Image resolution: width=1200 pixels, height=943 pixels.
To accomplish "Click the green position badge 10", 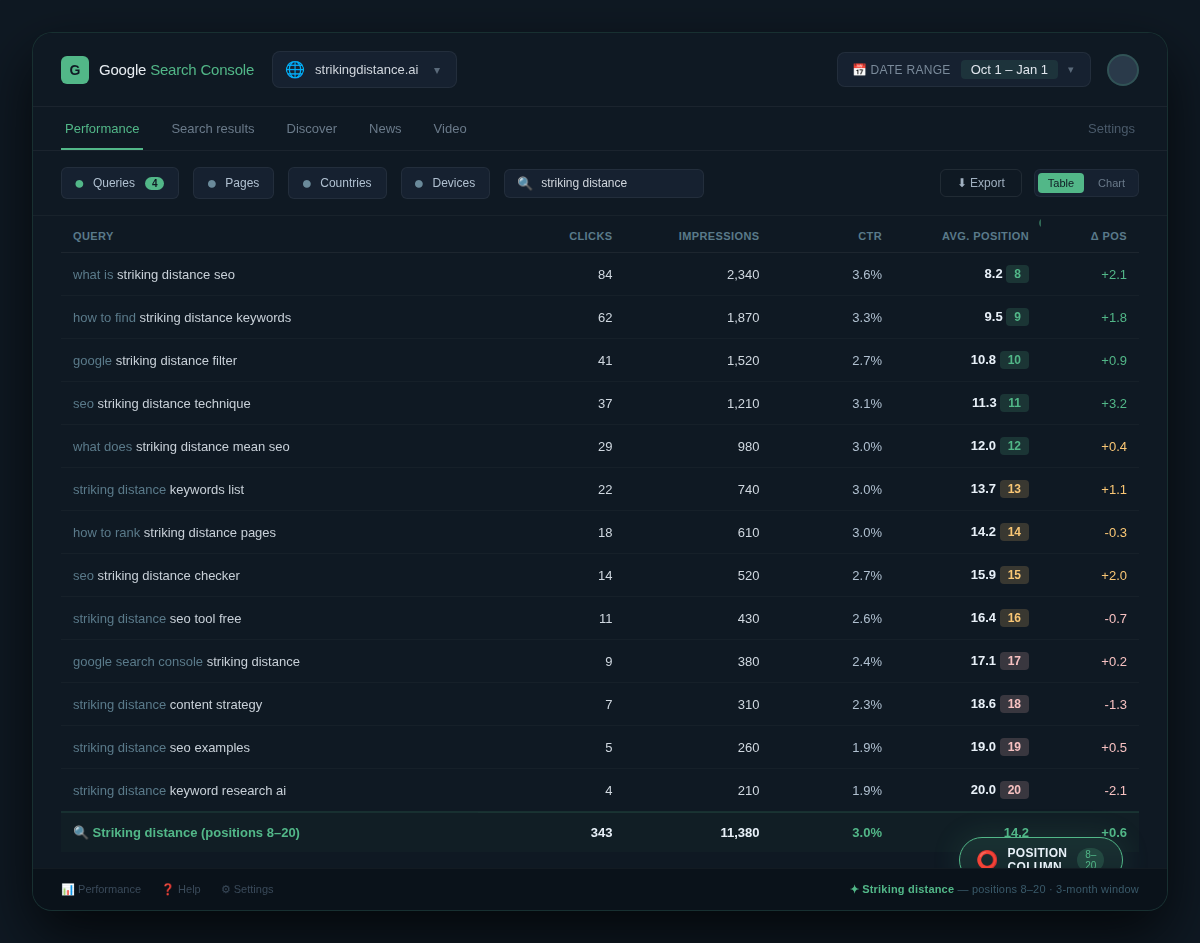I will [x=1014, y=360].
